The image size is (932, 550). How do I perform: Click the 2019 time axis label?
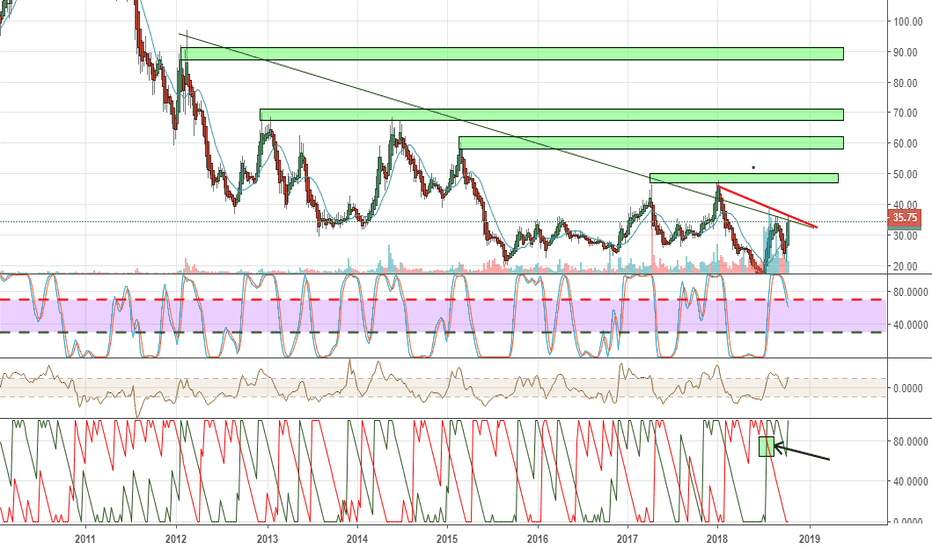tap(810, 539)
